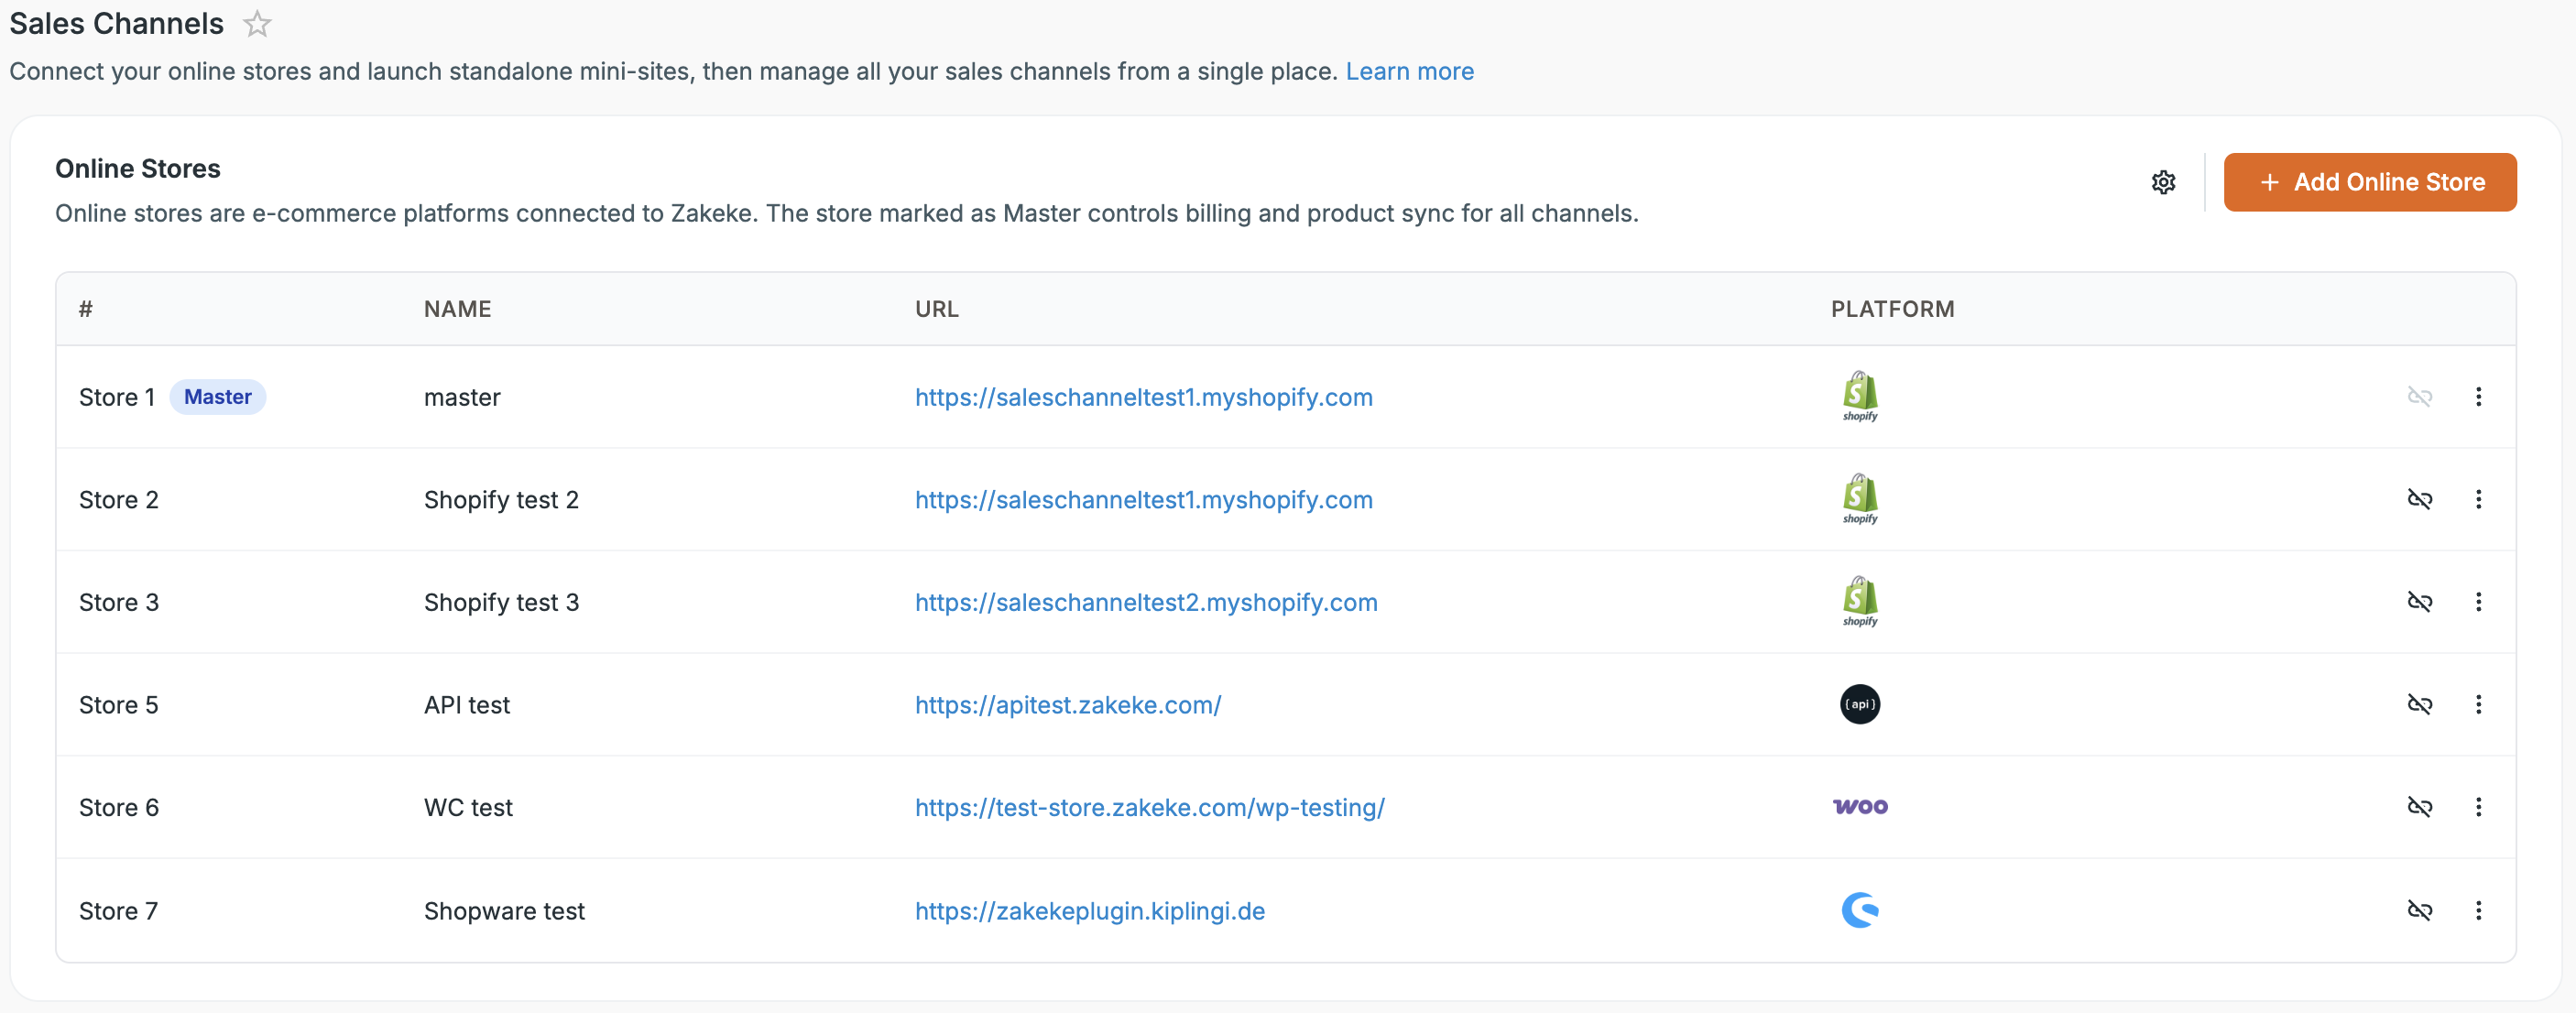This screenshot has width=2576, height=1013.
Task: Open Online Stores settings gear
Action: coord(2163,182)
